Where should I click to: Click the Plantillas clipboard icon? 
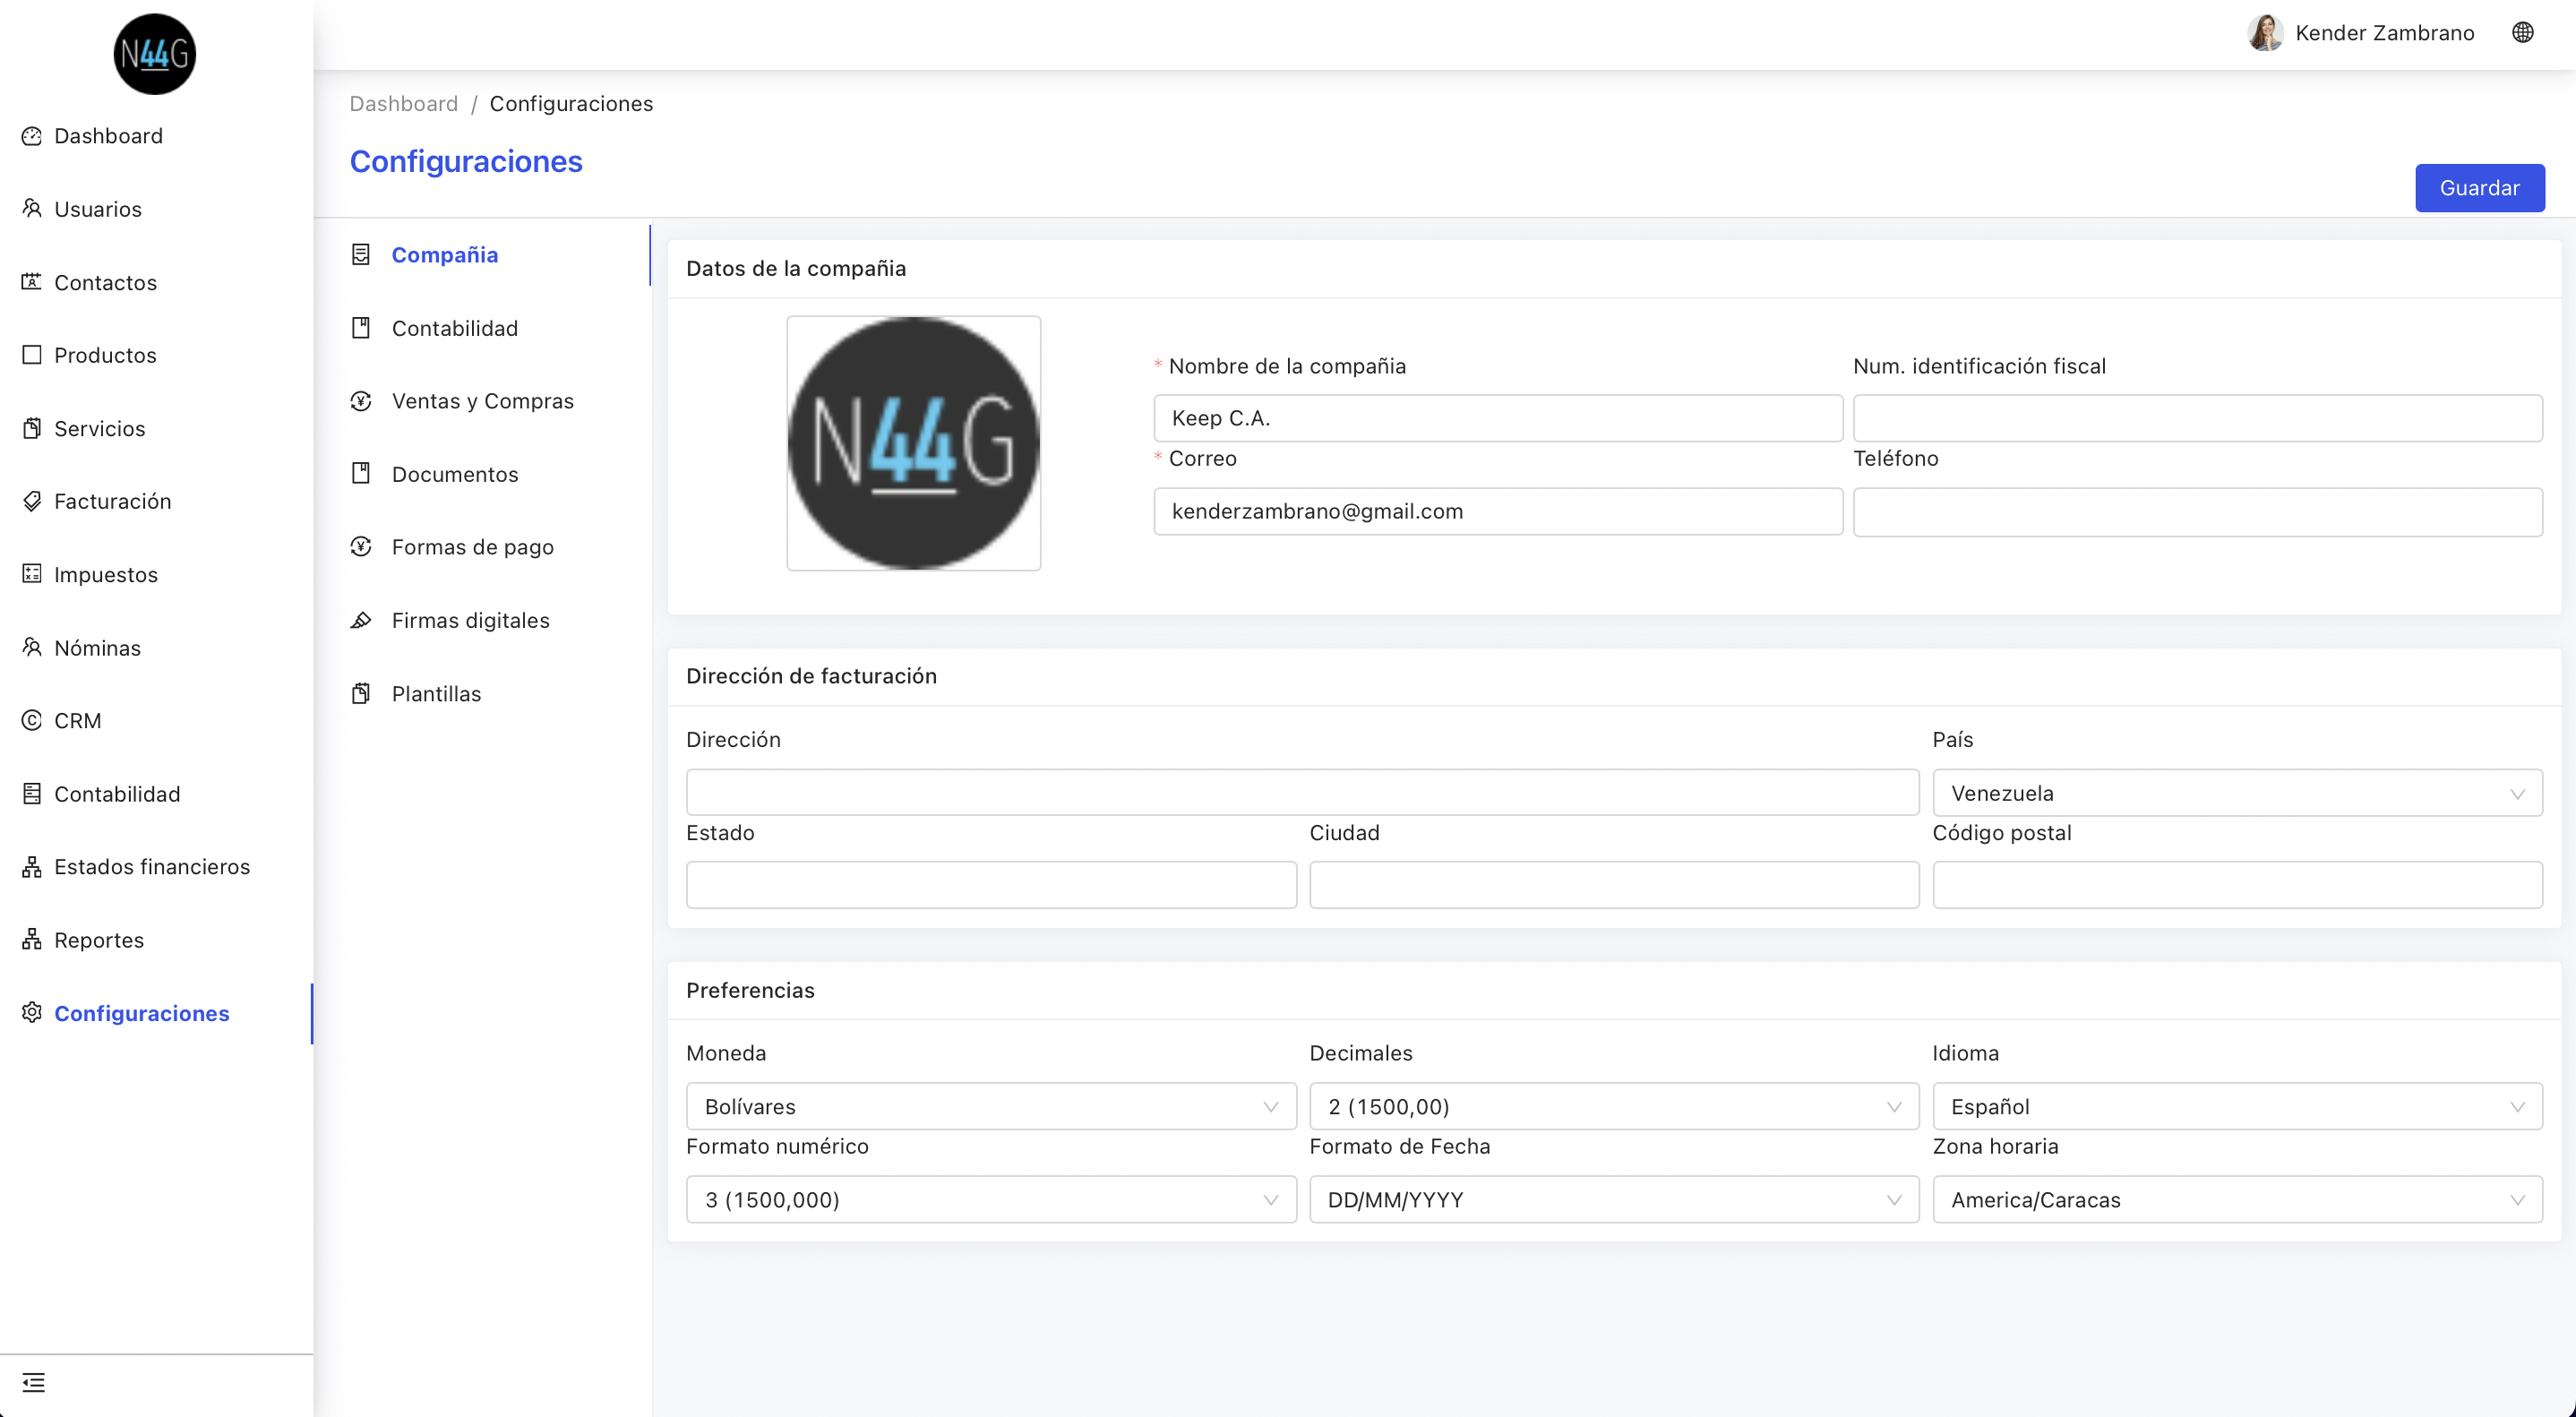pyautogui.click(x=361, y=693)
